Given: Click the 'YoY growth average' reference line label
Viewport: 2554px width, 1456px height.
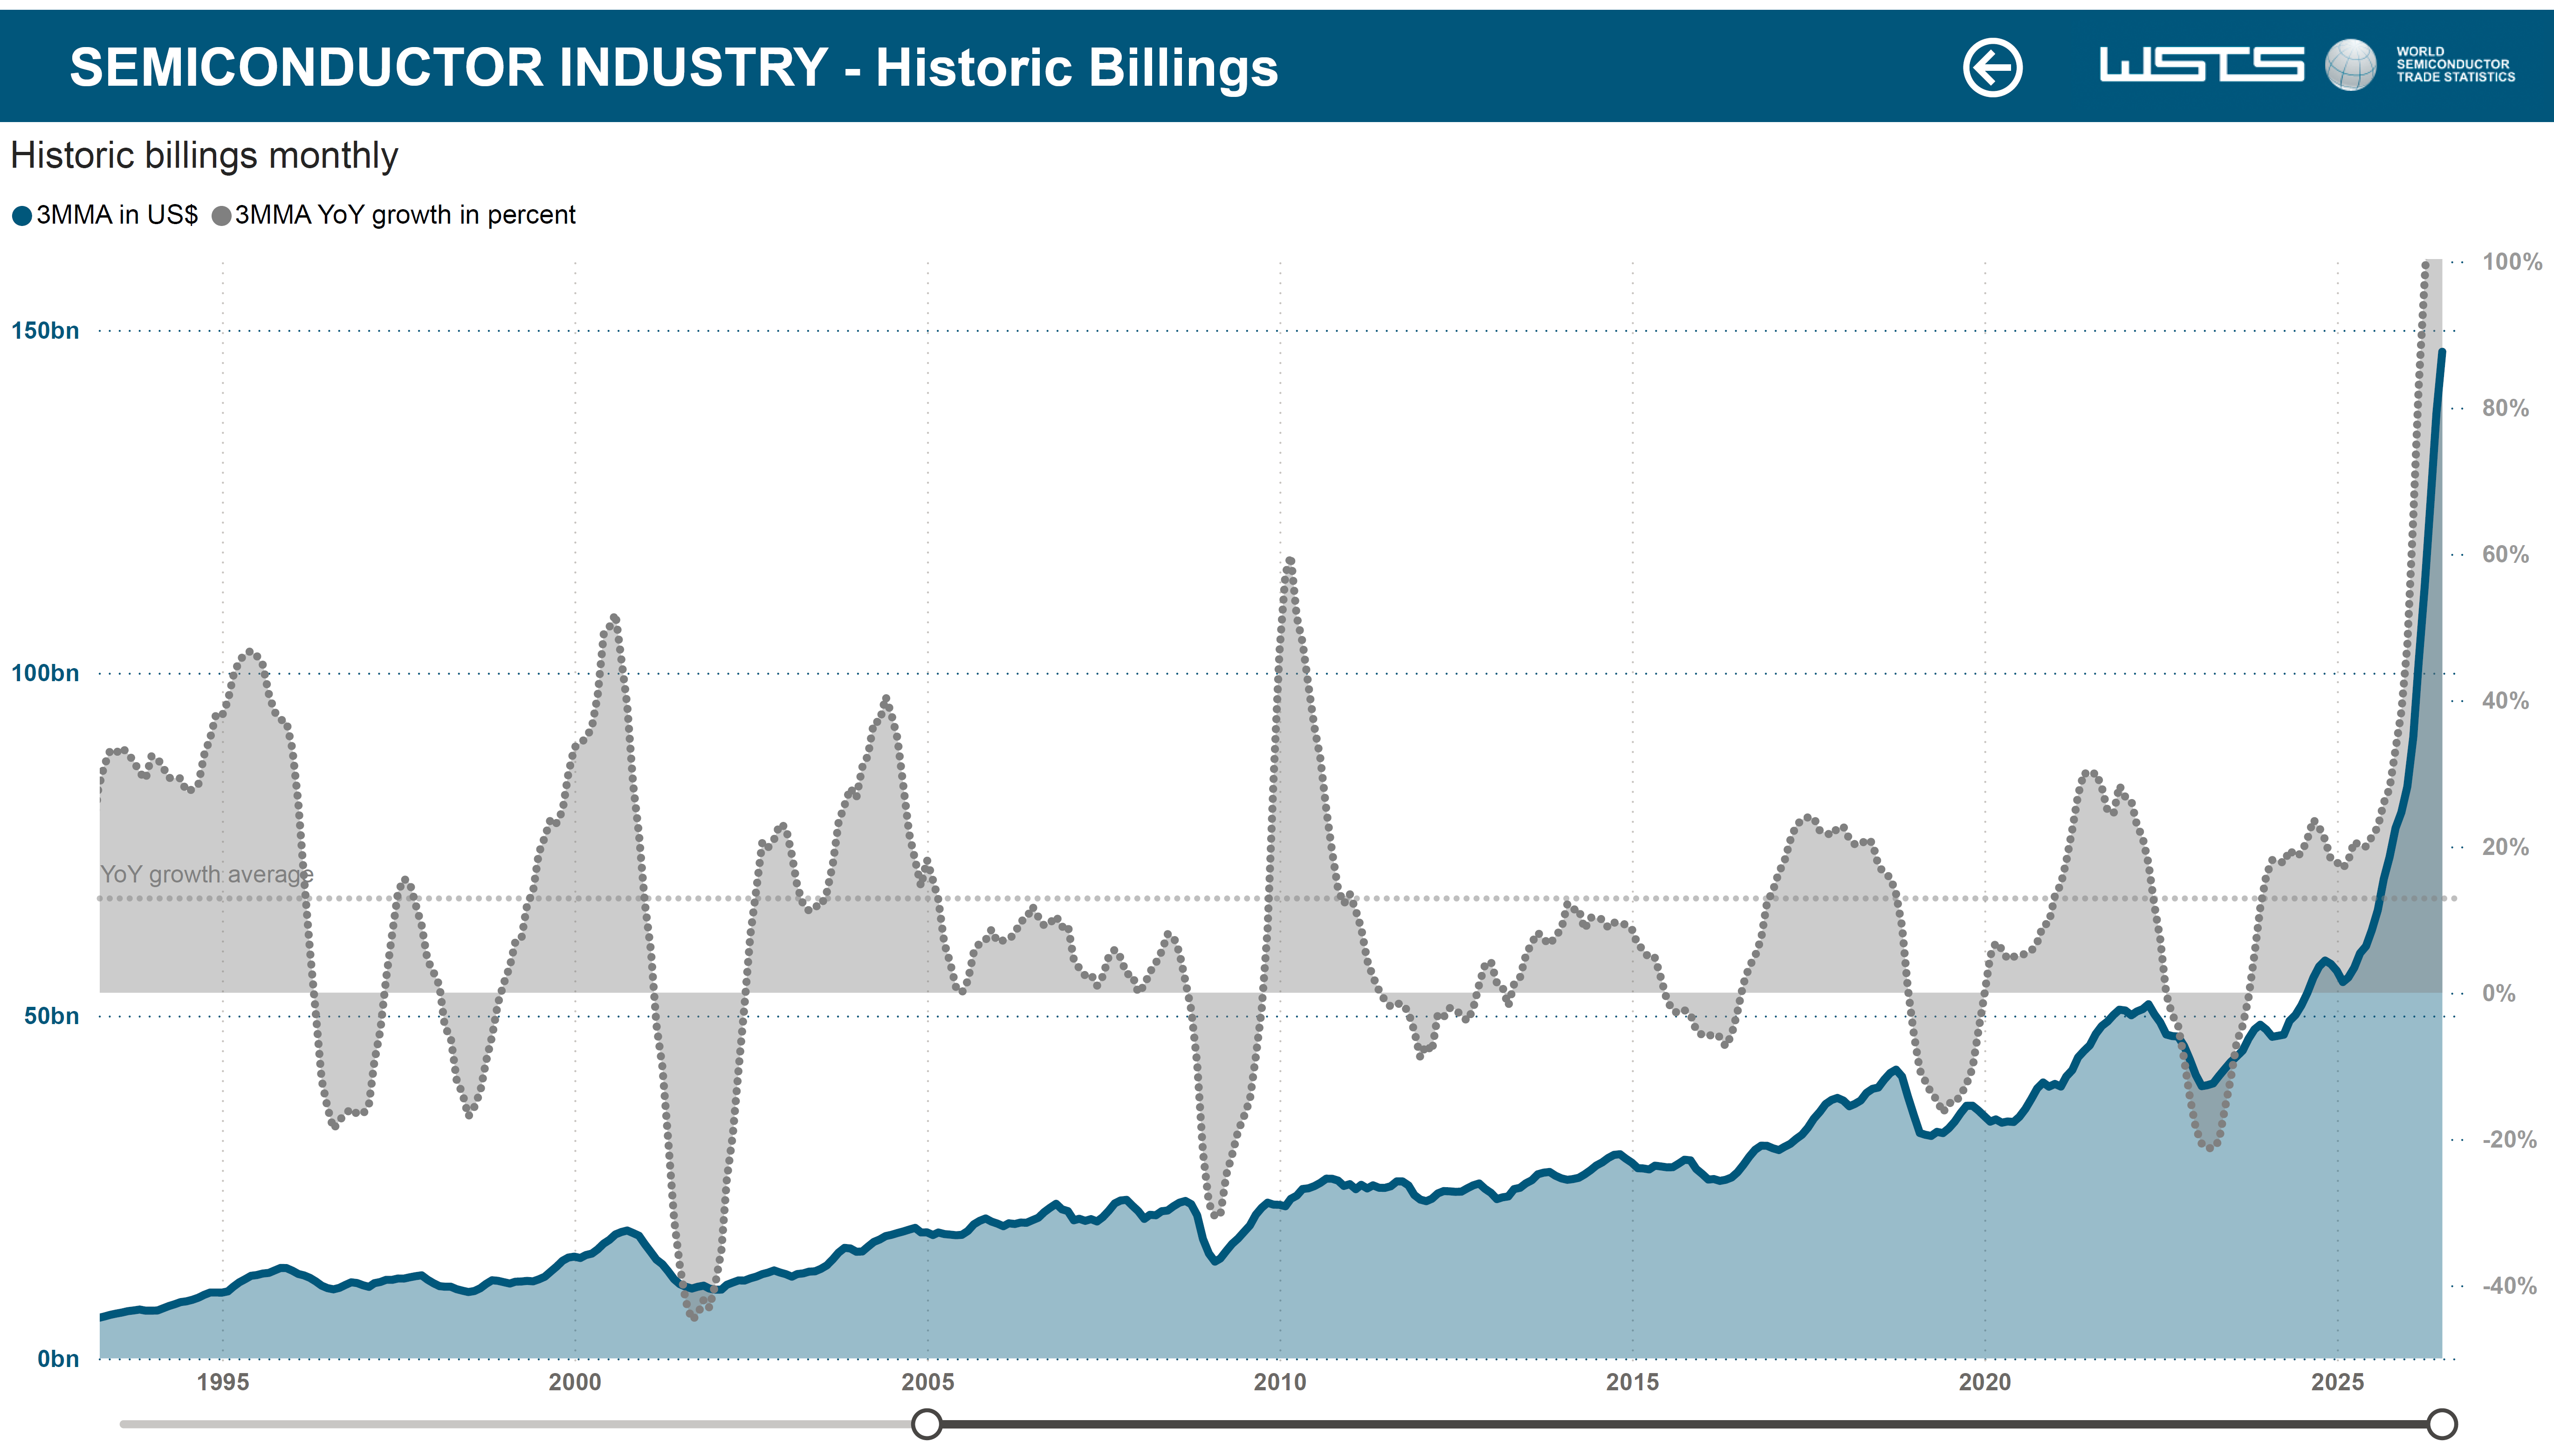Looking at the screenshot, I should 207,874.
